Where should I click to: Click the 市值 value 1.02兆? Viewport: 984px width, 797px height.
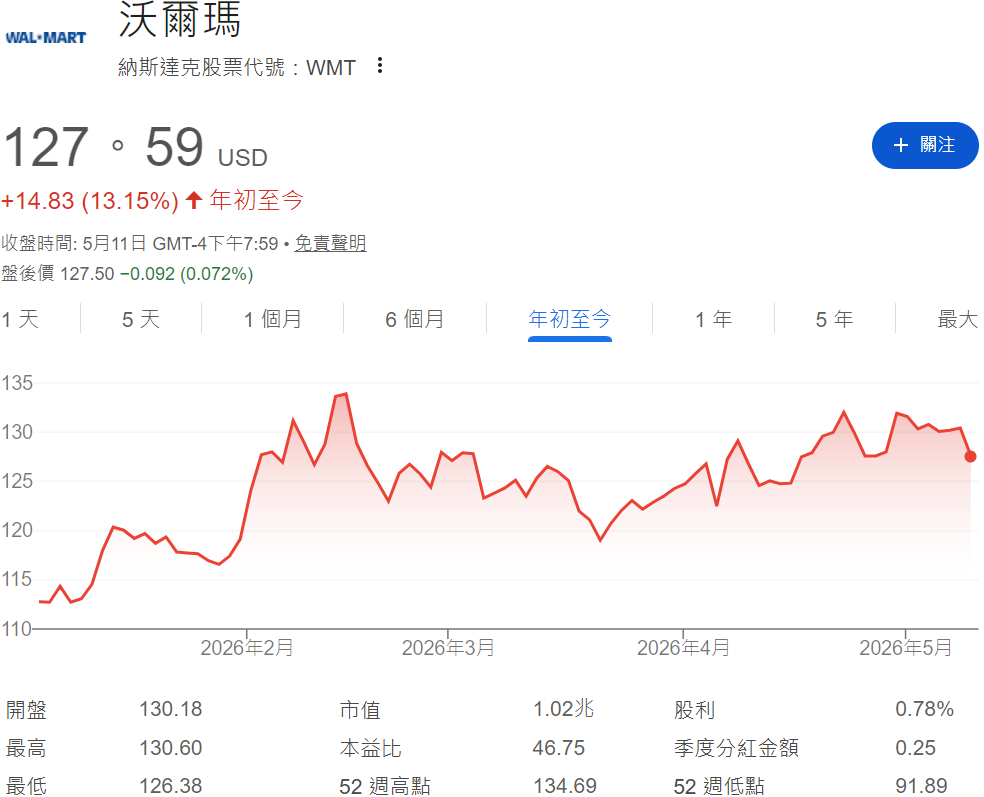pyautogui.click(x=564, y=710)
